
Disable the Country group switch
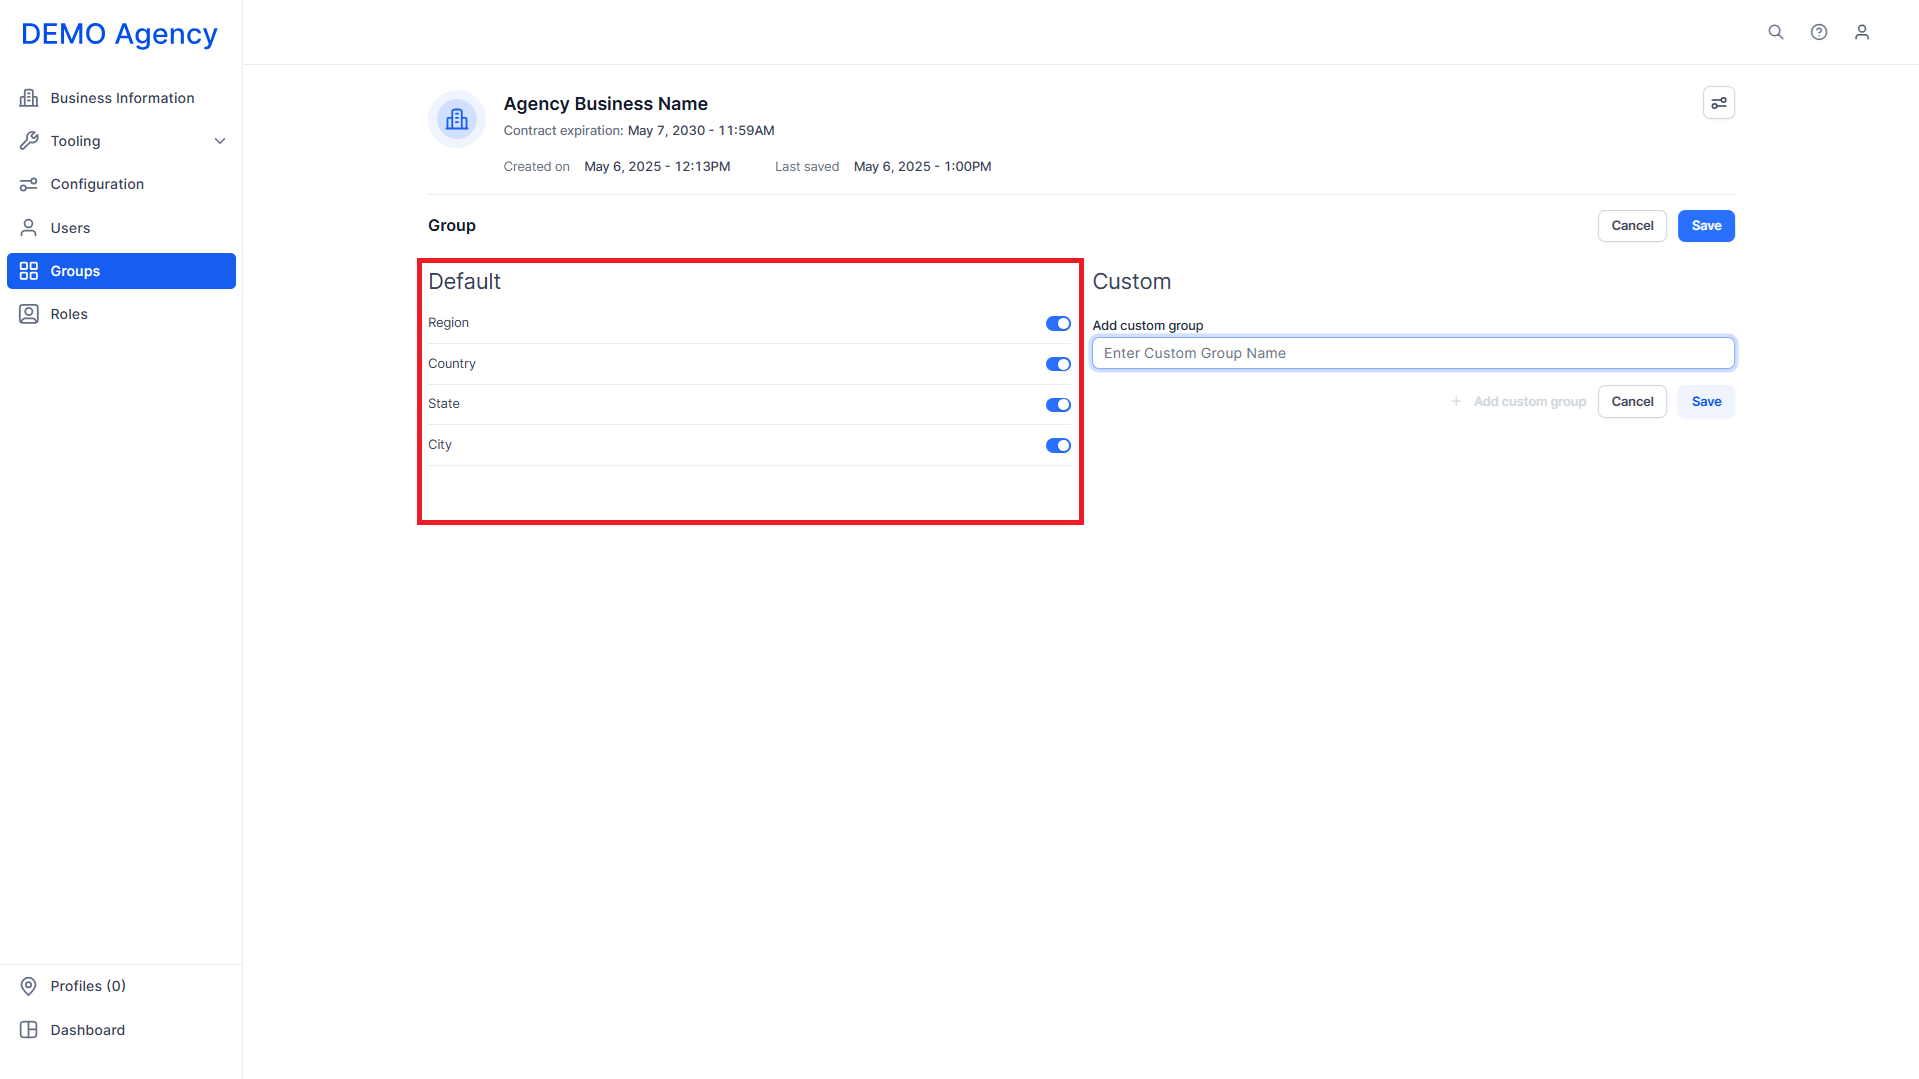pos(1058,364)
